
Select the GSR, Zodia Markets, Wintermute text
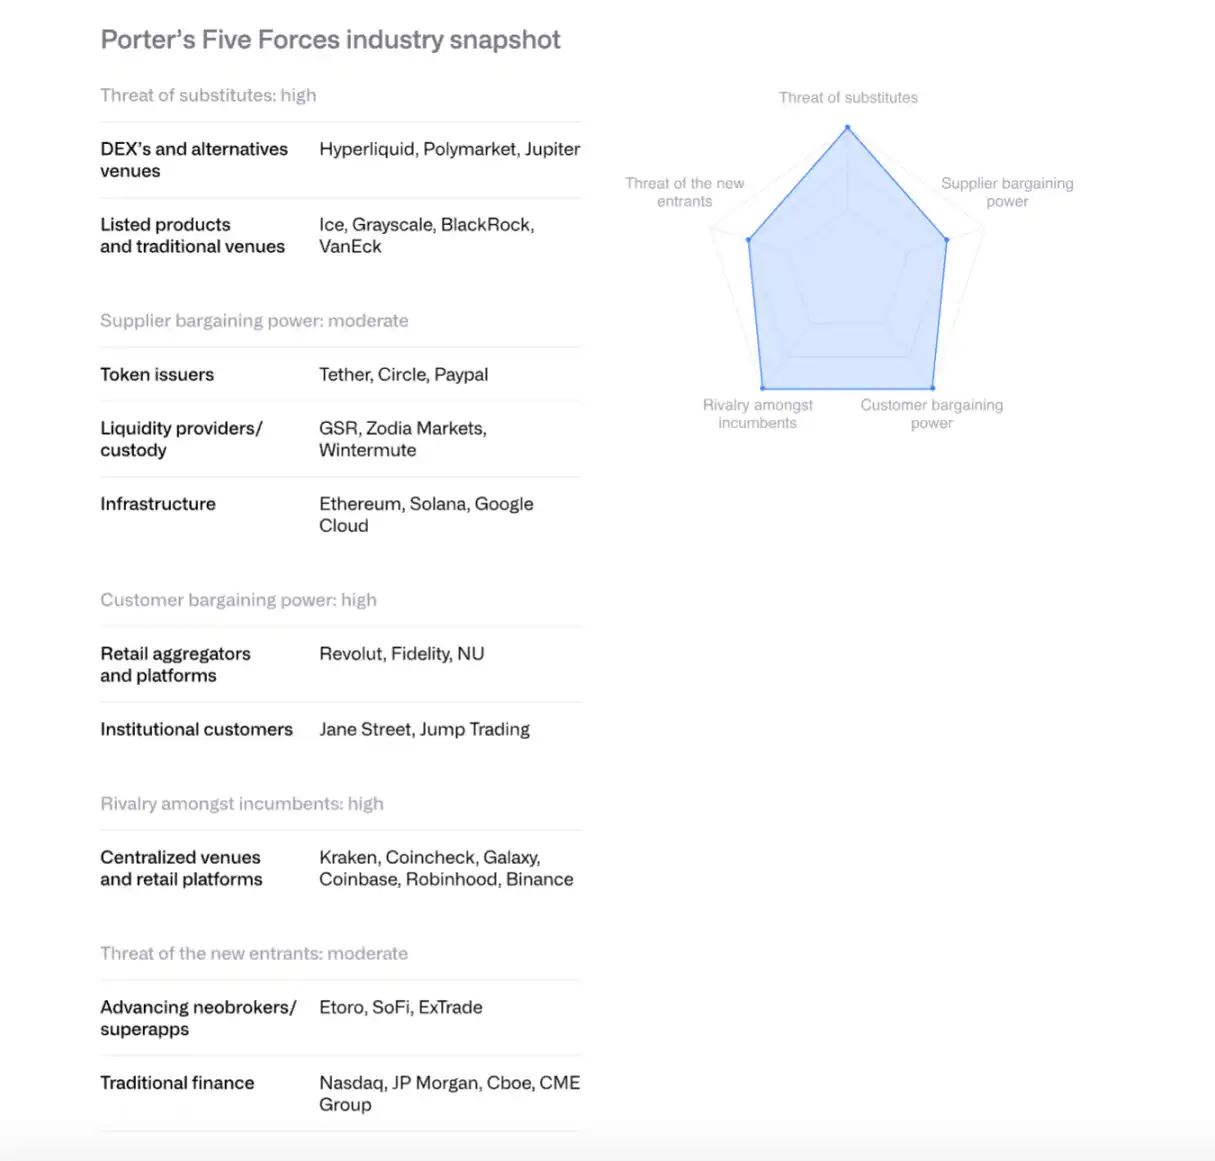[x=403, y=439]
